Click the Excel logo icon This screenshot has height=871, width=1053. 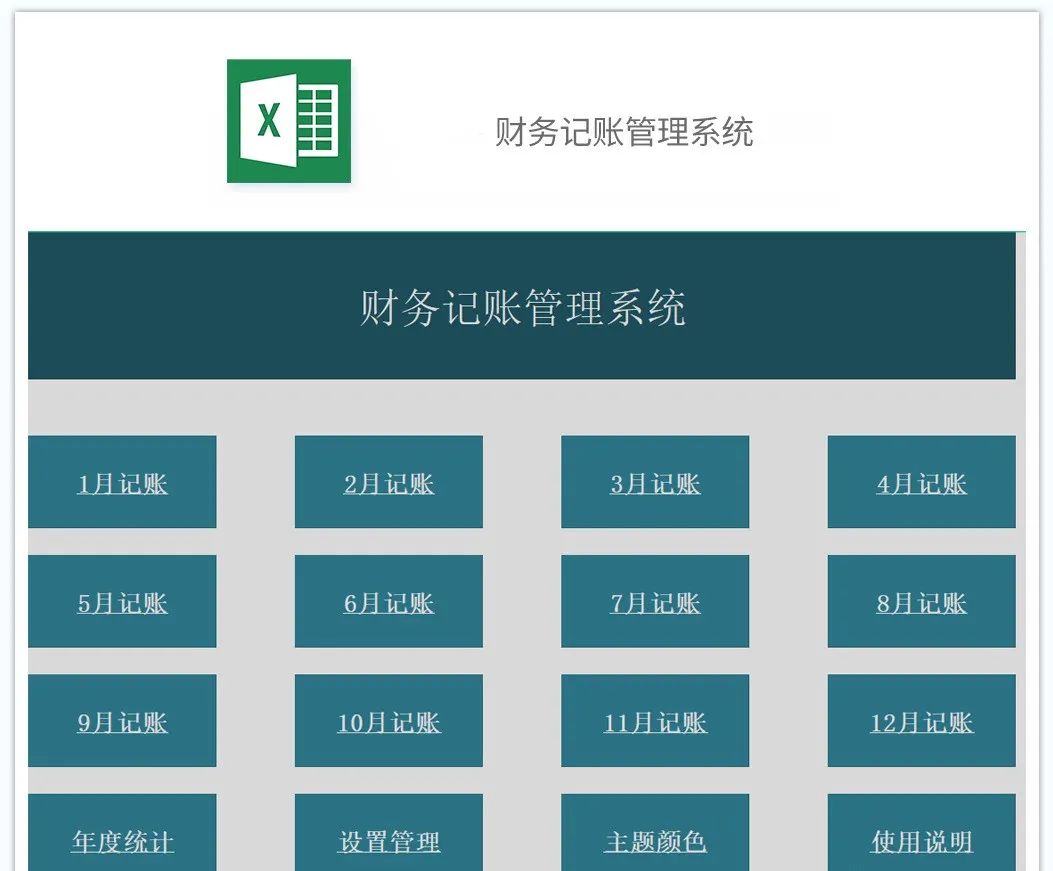pos(288,122)
